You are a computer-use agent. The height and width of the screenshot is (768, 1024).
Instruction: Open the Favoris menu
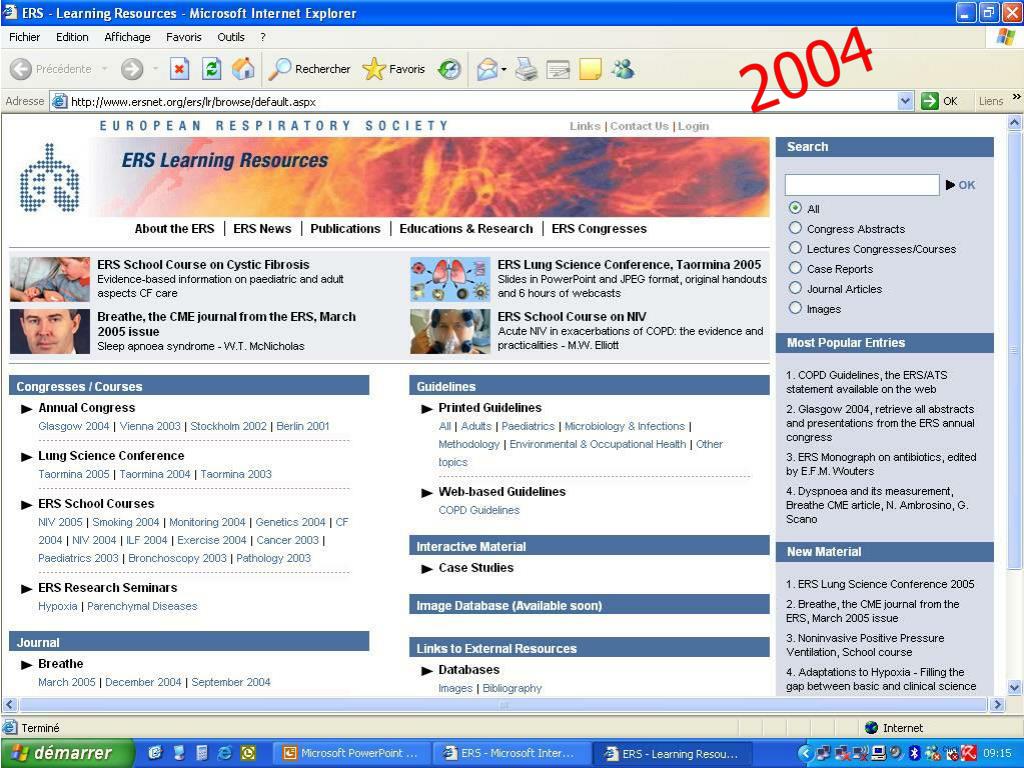[x=184, y=37]
